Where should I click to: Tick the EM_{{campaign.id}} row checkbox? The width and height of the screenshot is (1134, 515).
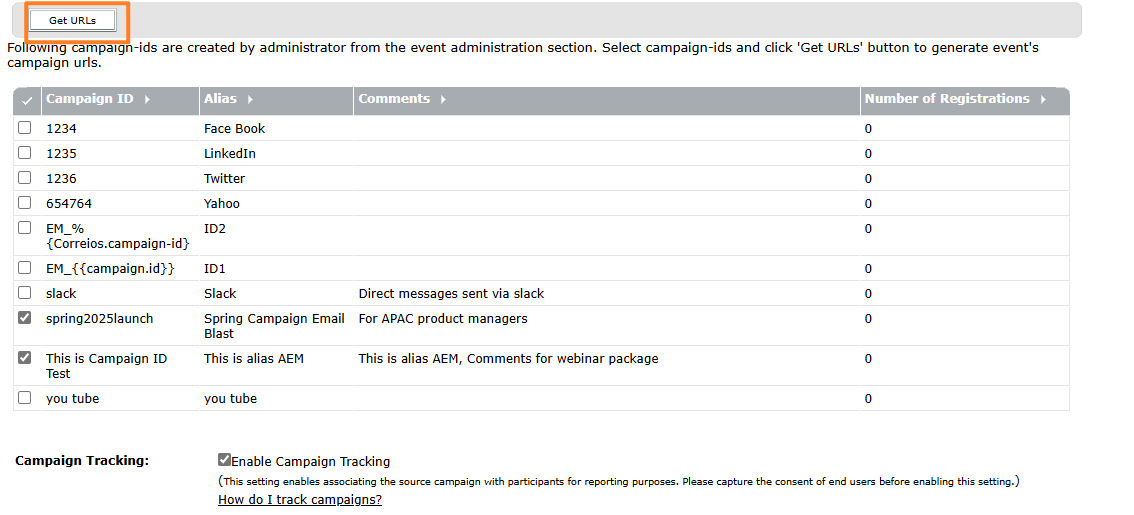coord(25,268)
